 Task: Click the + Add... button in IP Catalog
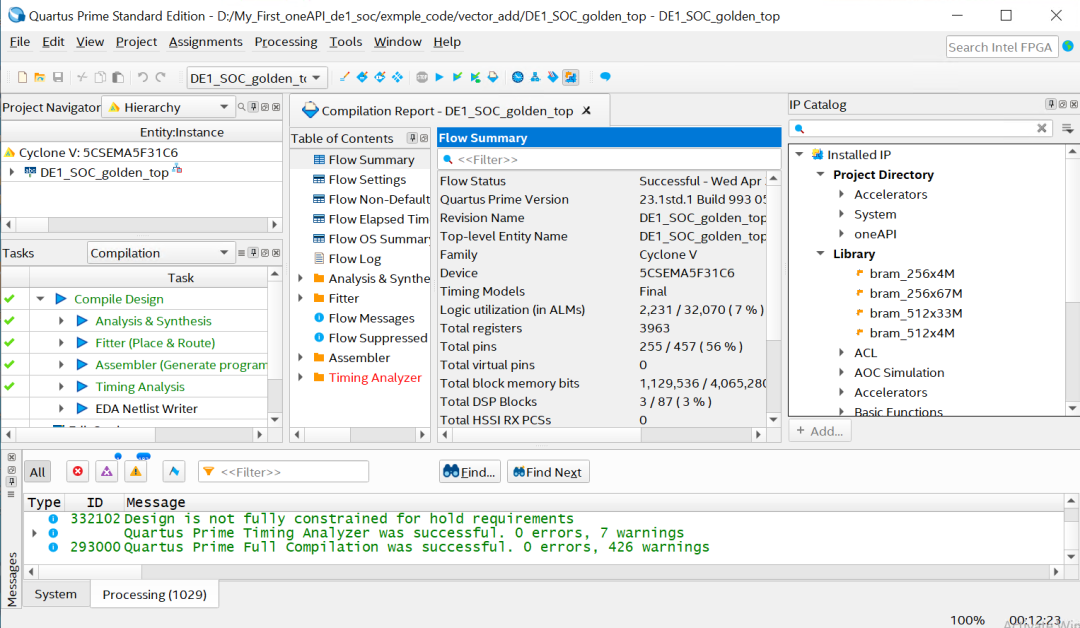[820, 431]
